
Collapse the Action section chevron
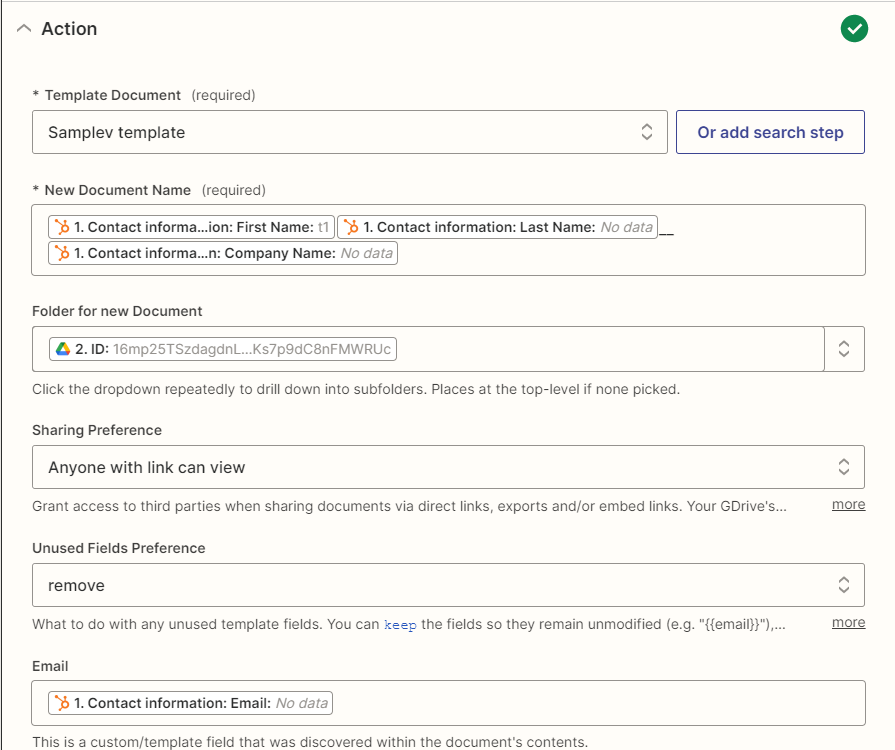tap(23, 28)
